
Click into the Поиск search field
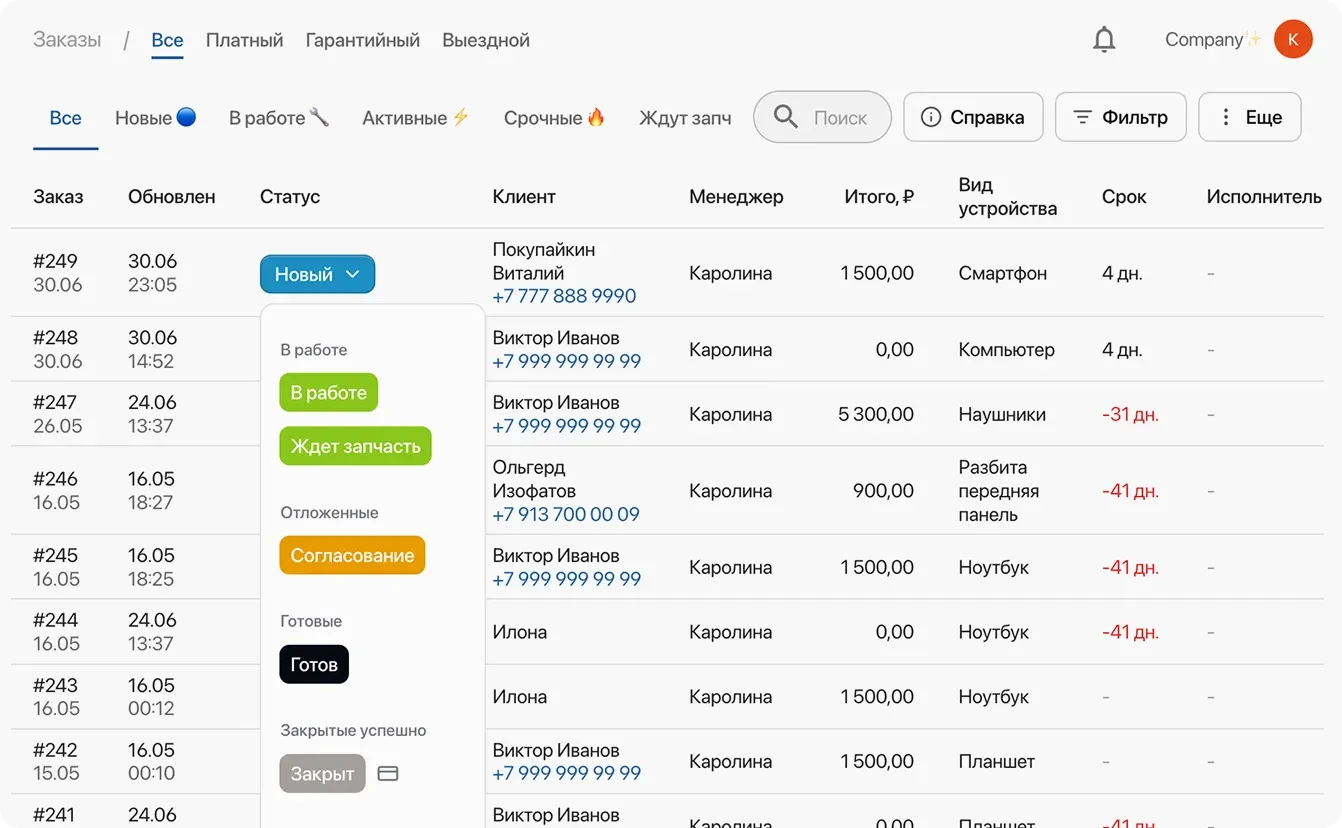(x=840, y=118)
